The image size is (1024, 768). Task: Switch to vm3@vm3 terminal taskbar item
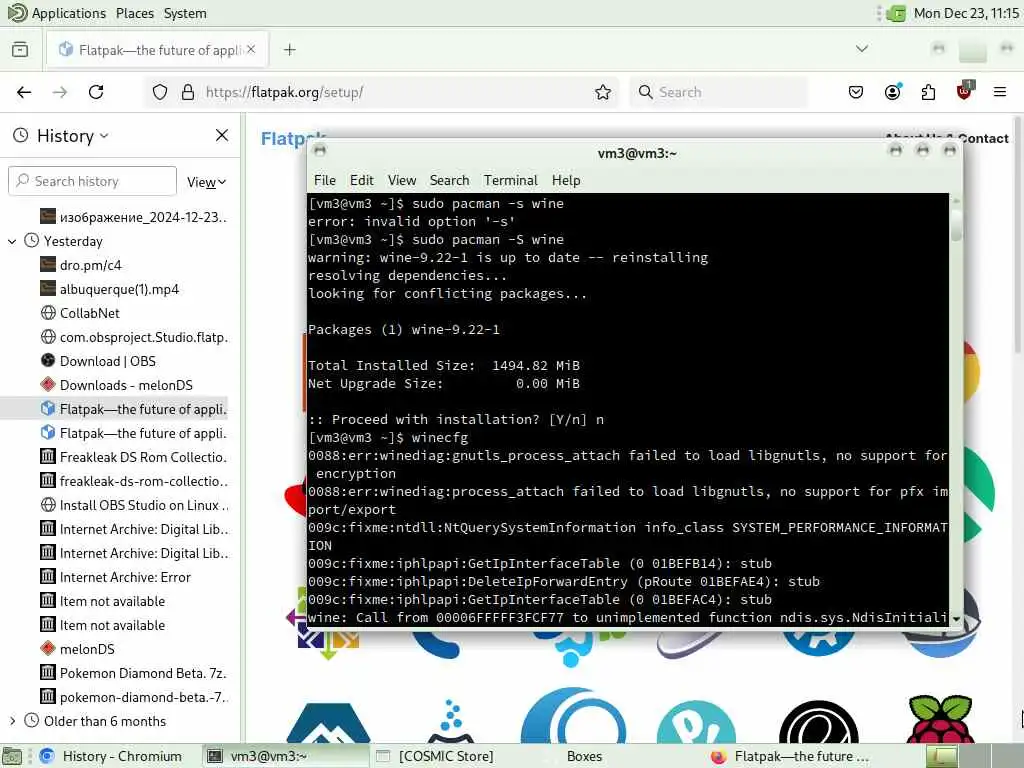pyautogui.click(x=284, y=756)
